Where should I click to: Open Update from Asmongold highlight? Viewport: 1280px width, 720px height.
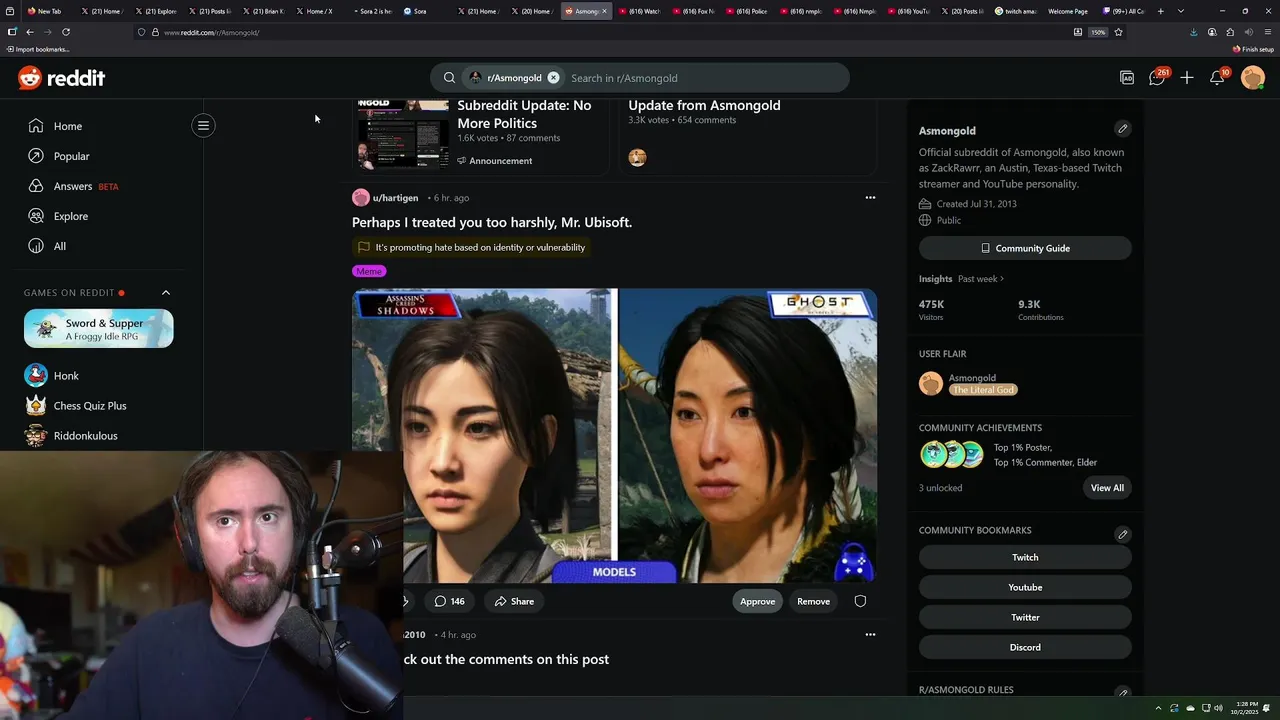tap(704, 105)
